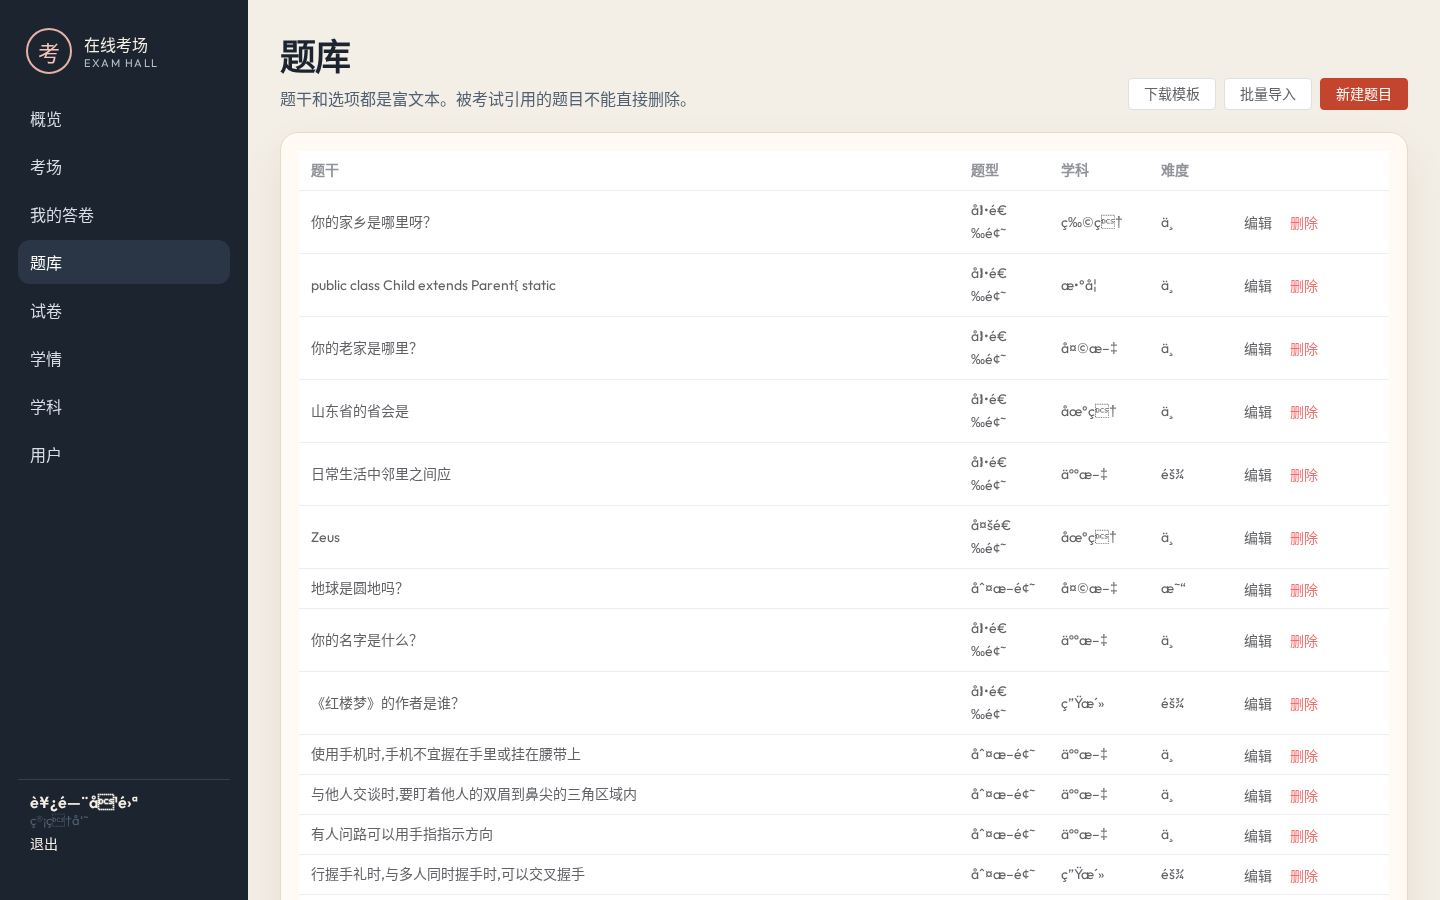Delete the question 你的老家是哪里?
Viewport: 1440px width, 900px height.
[1304, 349]
